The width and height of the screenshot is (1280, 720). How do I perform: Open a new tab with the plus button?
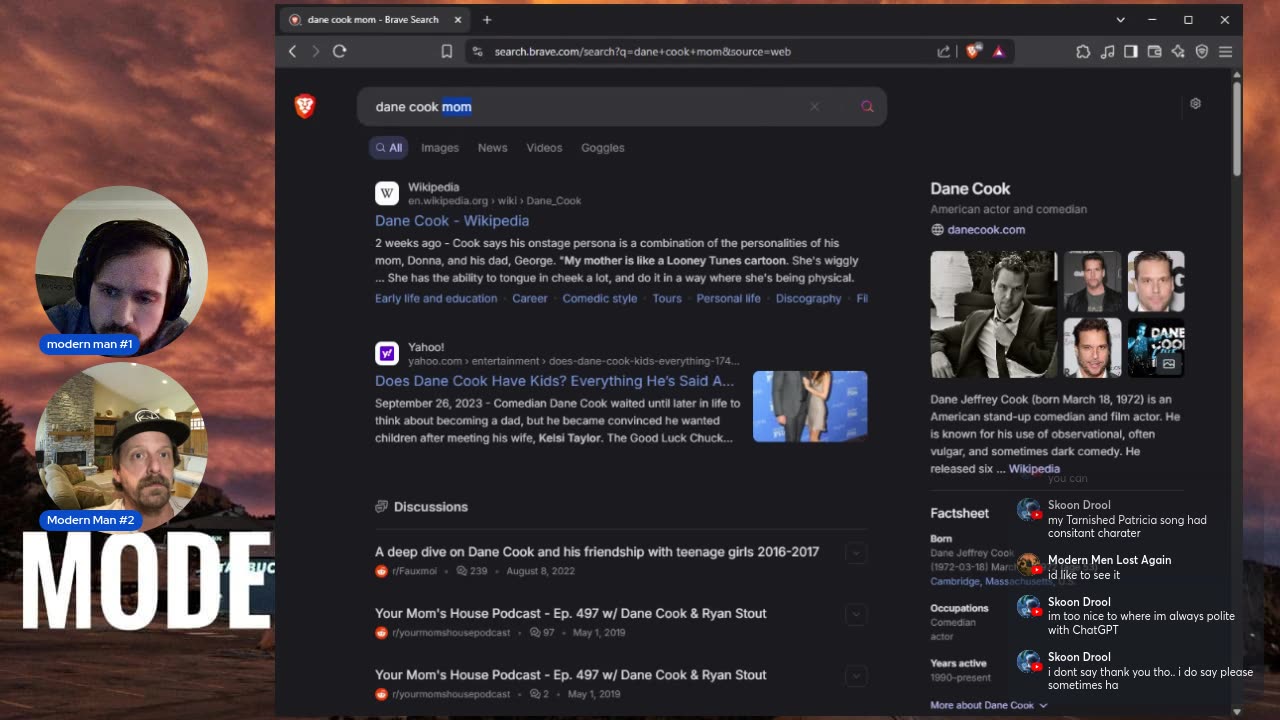point(487,19)
